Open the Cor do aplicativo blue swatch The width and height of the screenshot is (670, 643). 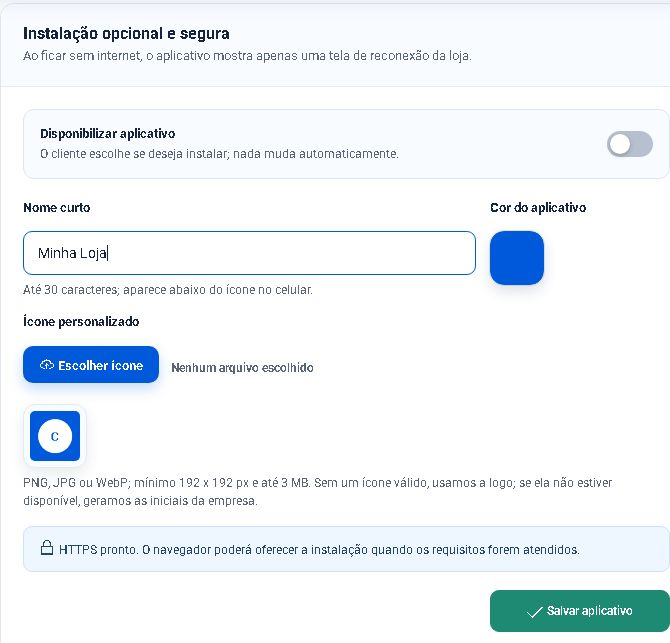pyautogui.click(x=517, y=258)
